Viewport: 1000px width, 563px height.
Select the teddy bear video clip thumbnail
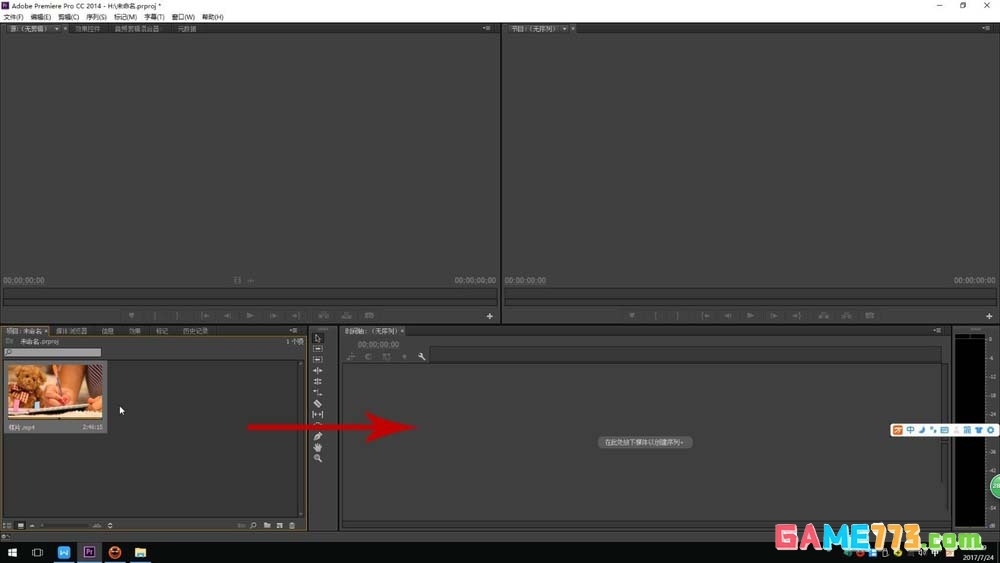(55, 391)
